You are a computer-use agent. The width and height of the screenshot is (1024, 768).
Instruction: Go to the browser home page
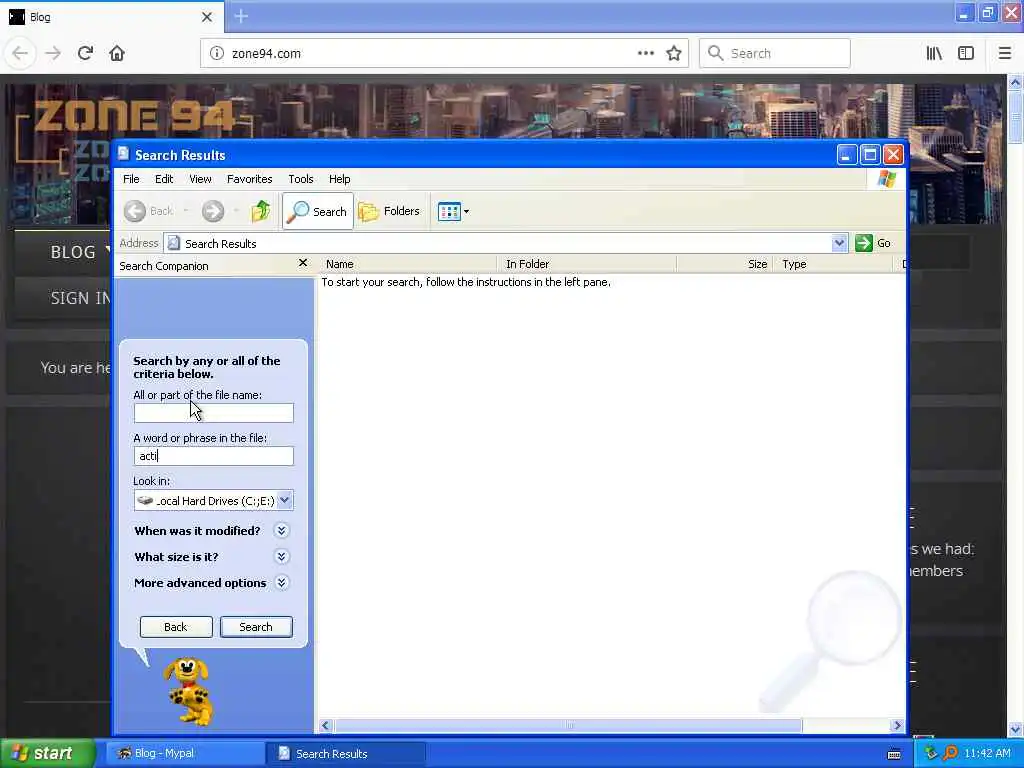click(x=117, y=54)
